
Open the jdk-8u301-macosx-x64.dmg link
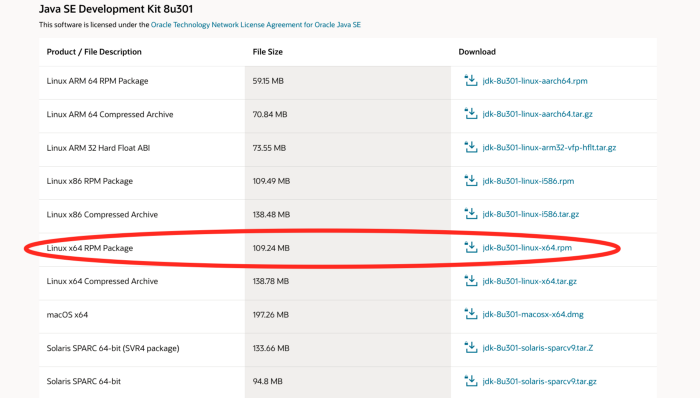coord(533,315)
